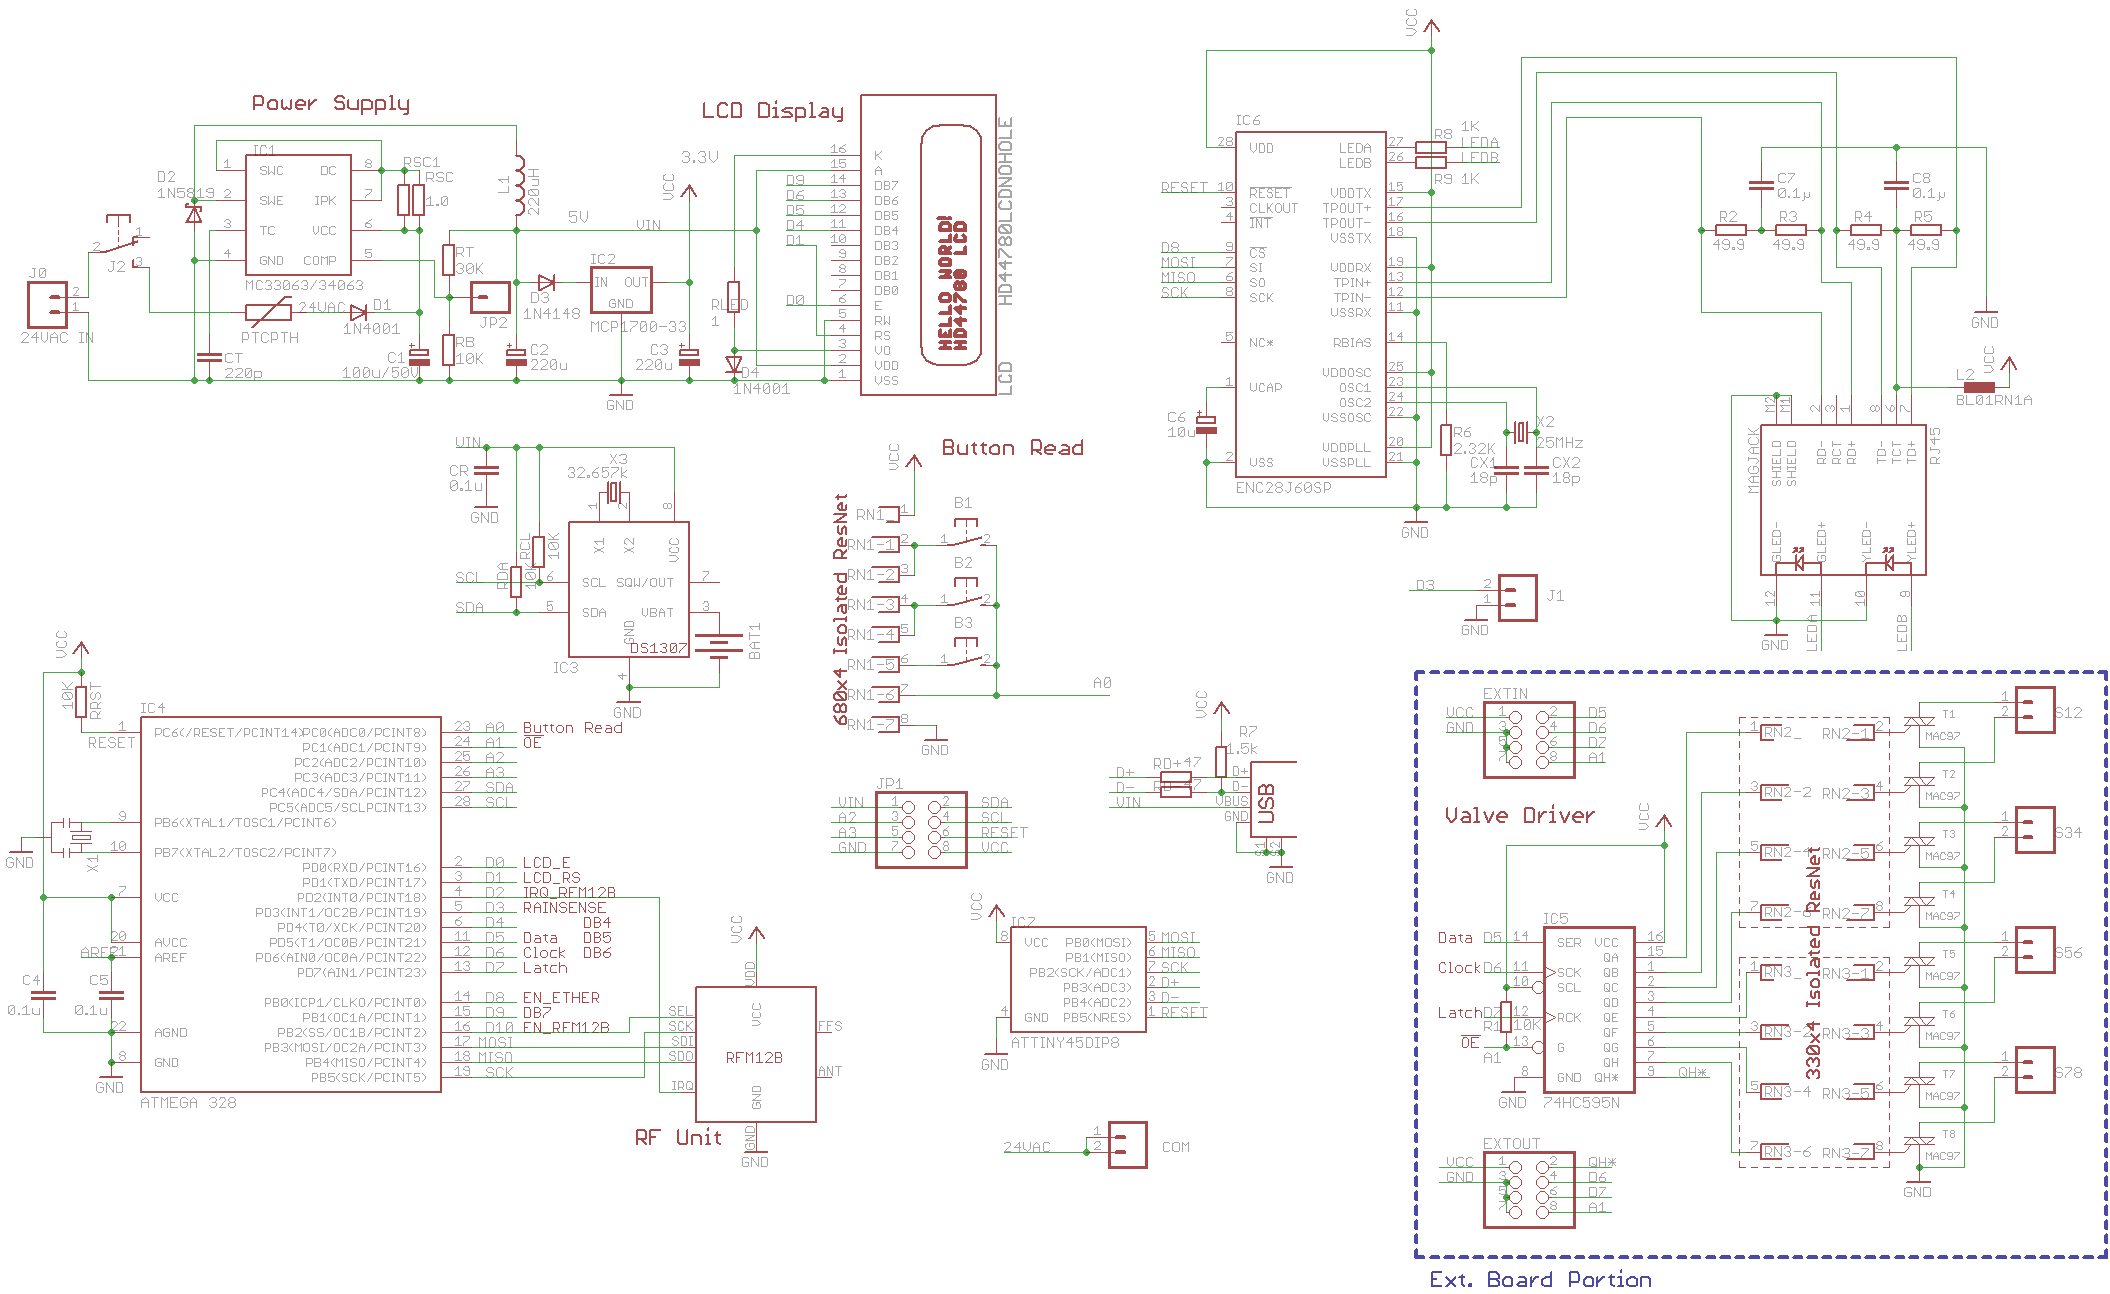The height and width of the screenshot is (1294, 2110).
Task: Select the S12 output connector
Action: tap(2034, 710)
